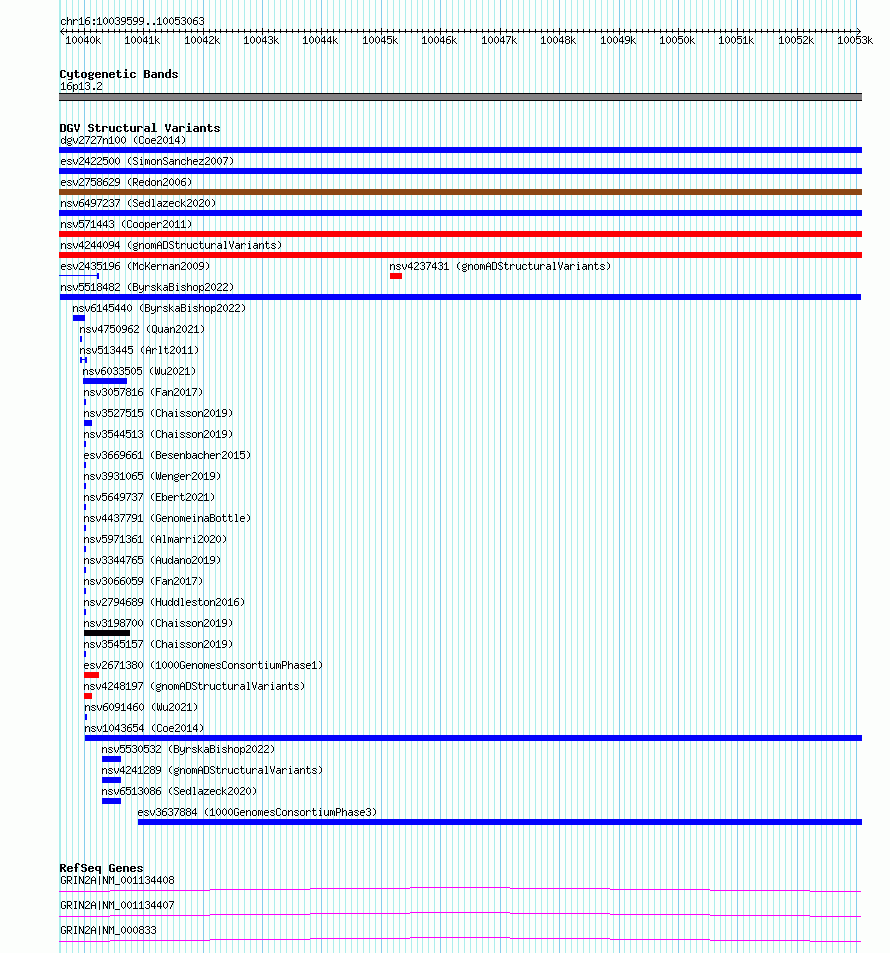This screenshot has height=953, width=890.
Task: Click nsv5649737 (Ebert2021) label
Action: [x=149, y=497]
